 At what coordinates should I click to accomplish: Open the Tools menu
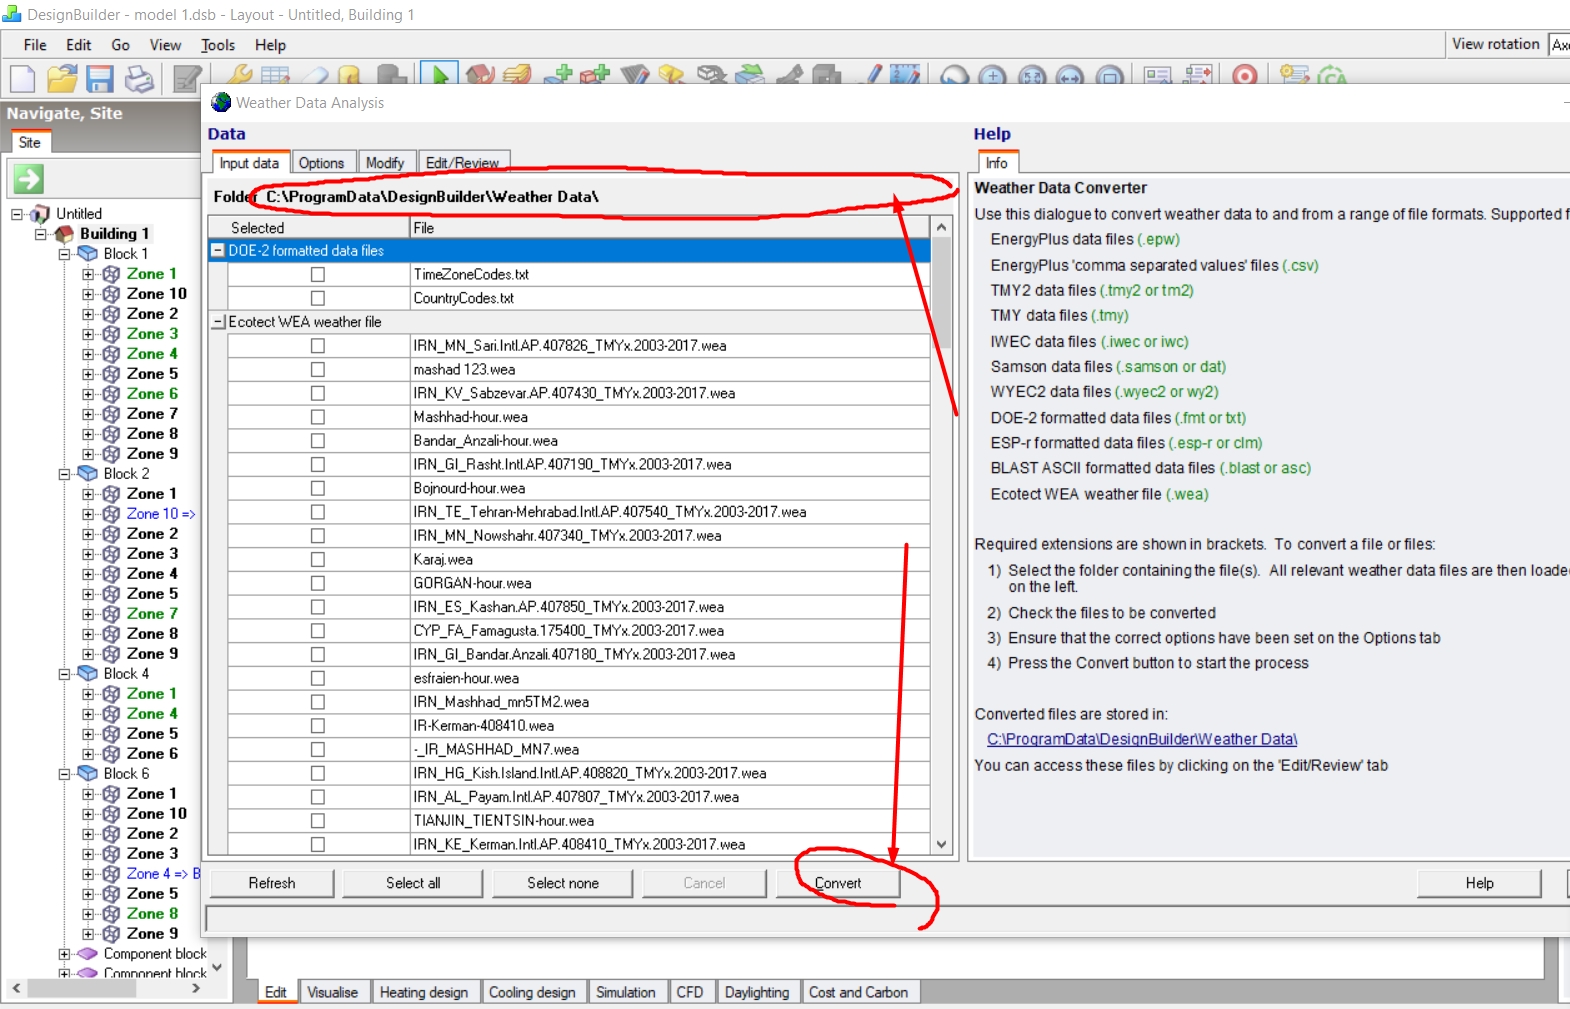218,45
